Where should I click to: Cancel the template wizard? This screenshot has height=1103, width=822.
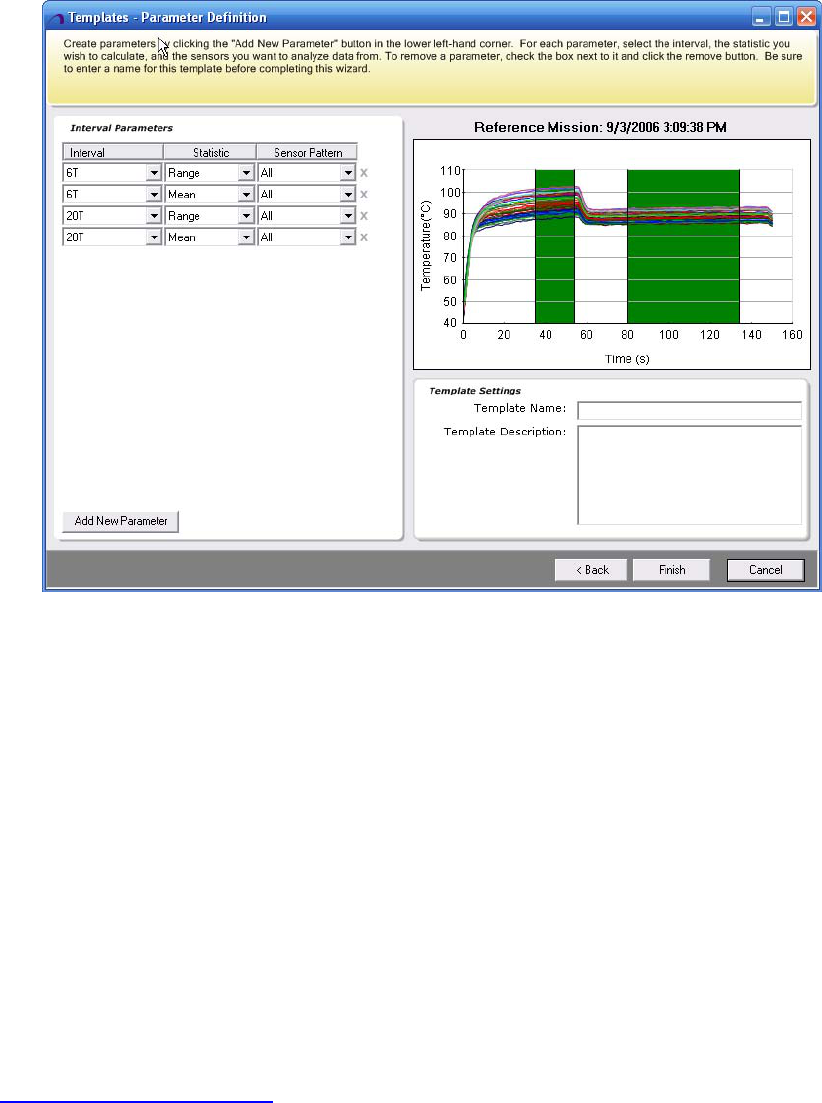(766, 570)
